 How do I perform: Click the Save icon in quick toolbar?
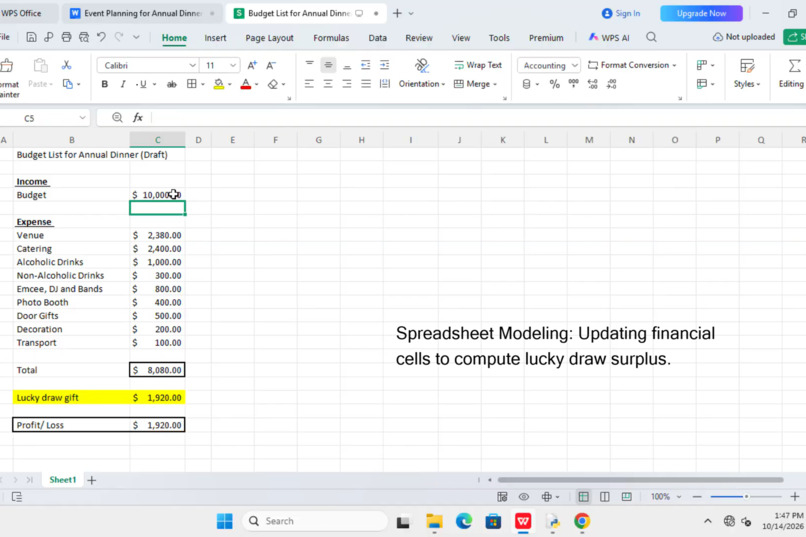click(31, 37)
